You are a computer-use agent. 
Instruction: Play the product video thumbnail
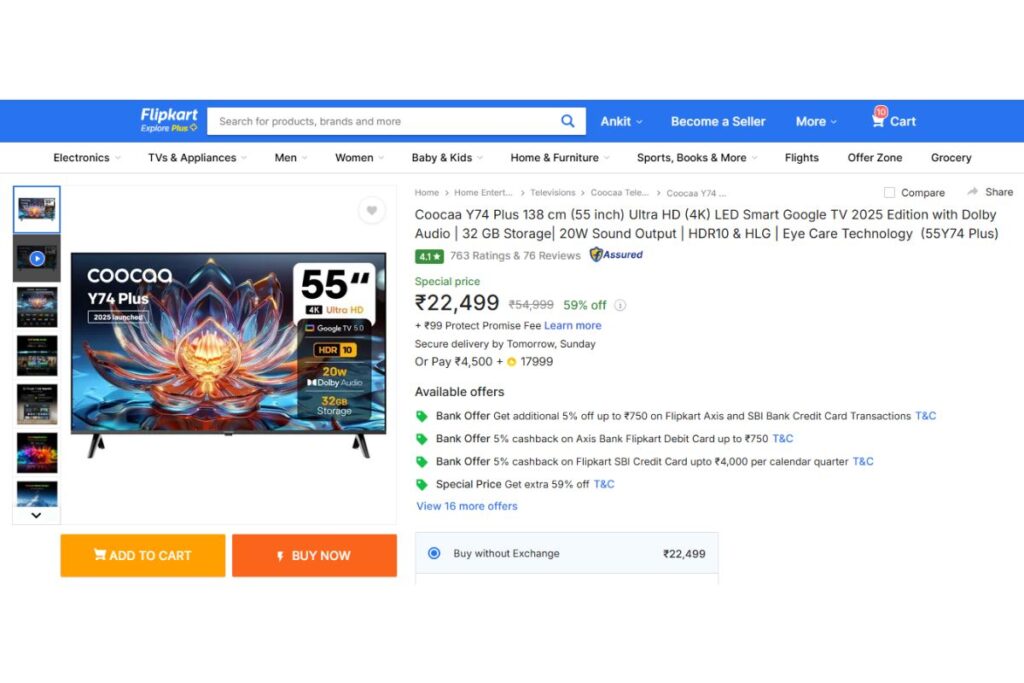point(37,258)
